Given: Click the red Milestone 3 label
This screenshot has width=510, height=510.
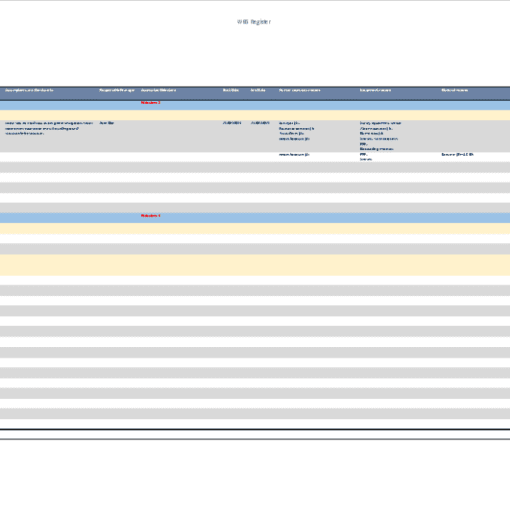Looking at the screenshot, I should click(x=150, y=103).
